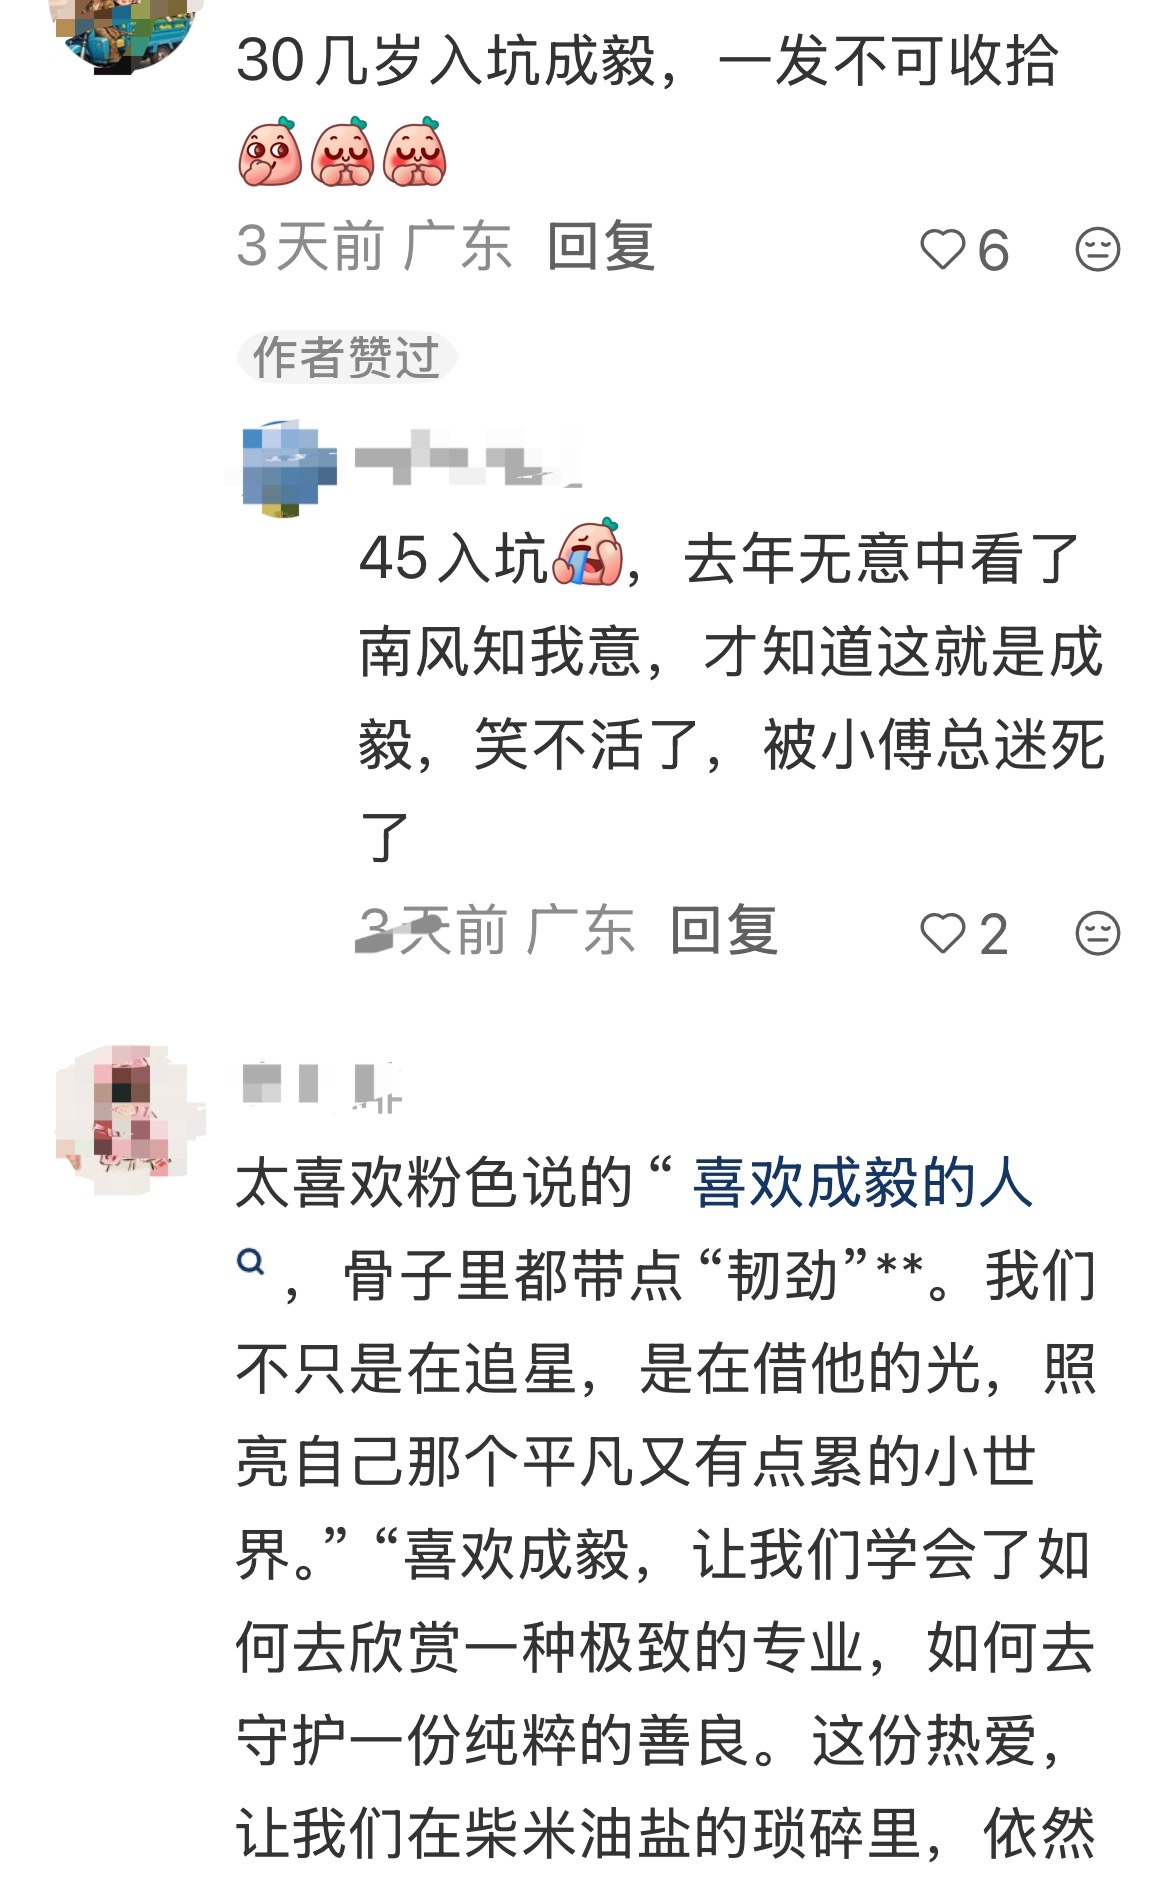
Task: Tap the heart icon on the "45入坑" reply
Action: pos(942,934)
